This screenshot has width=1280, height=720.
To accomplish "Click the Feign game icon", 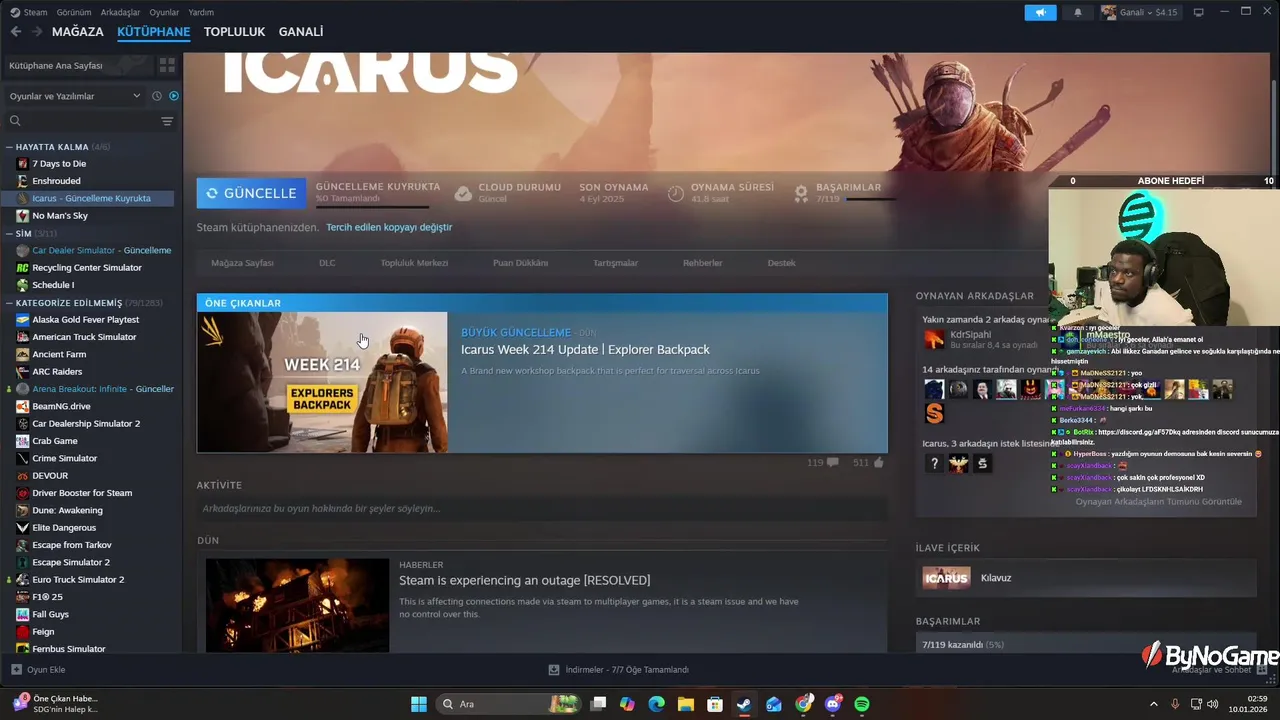I will [x=22, y=632].
